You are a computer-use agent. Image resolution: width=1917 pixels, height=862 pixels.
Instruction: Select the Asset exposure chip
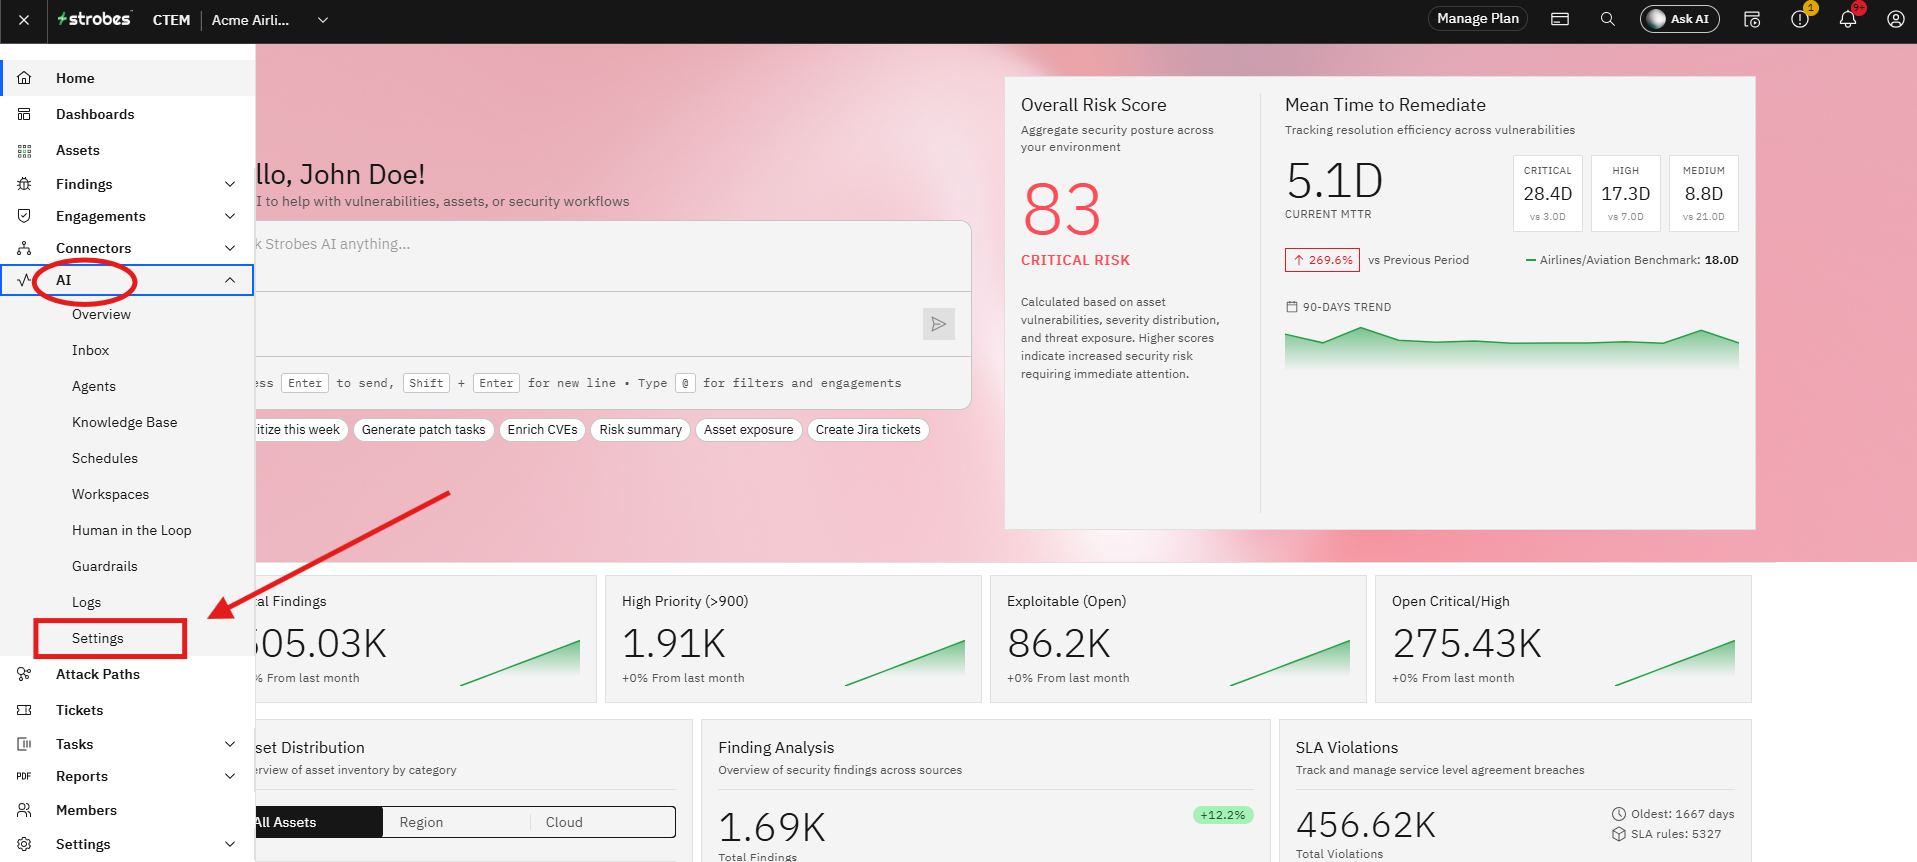[749, 430]
